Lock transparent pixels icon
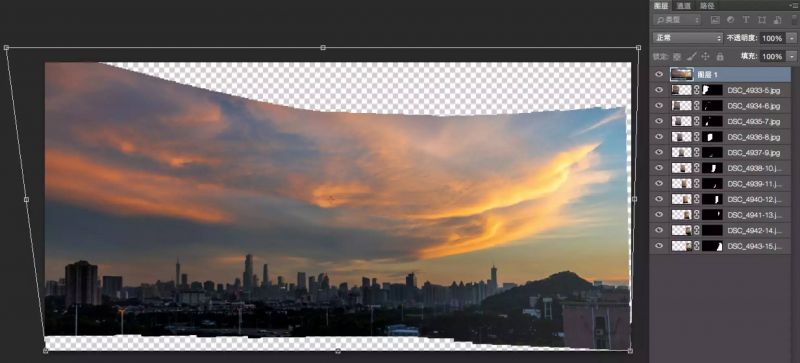This screenshot has height=363, width=800. (x=677, y=56)
